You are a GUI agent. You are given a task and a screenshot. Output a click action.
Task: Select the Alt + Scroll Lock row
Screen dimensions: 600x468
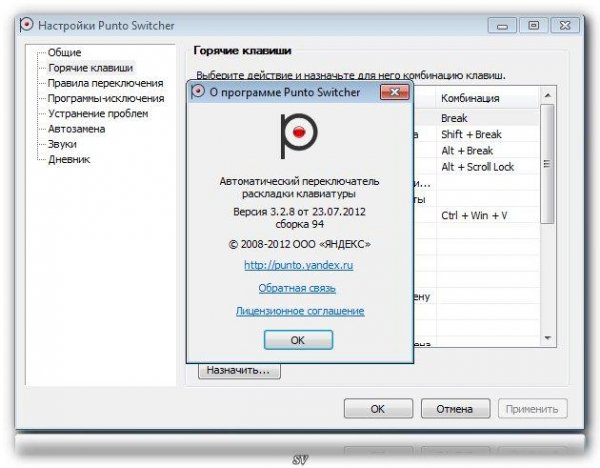click(476, 167)
